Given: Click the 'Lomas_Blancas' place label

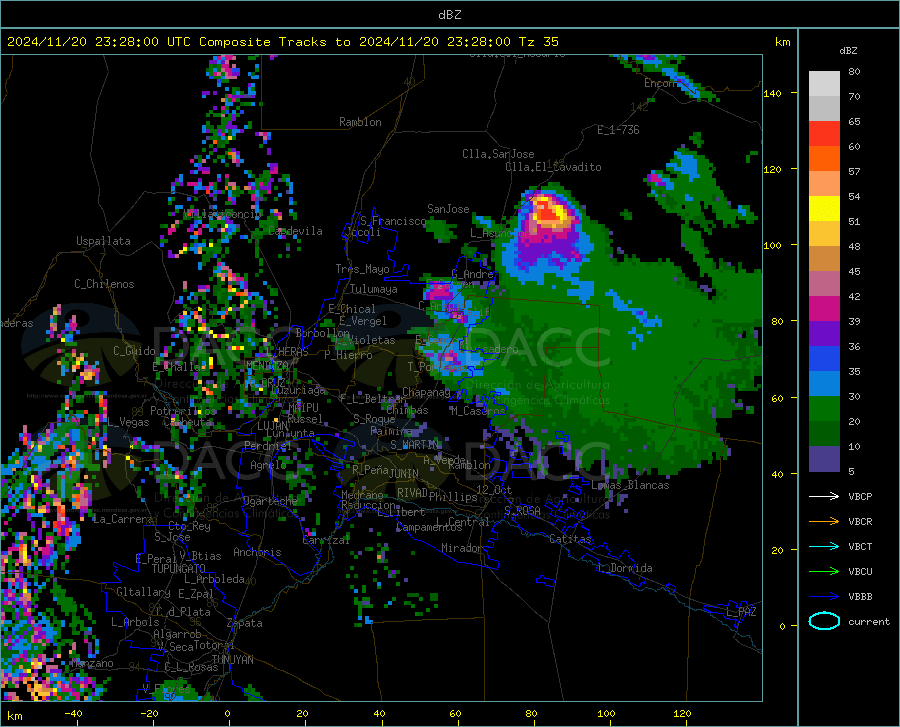Looking at the screenshot, I should pos(630,485).
